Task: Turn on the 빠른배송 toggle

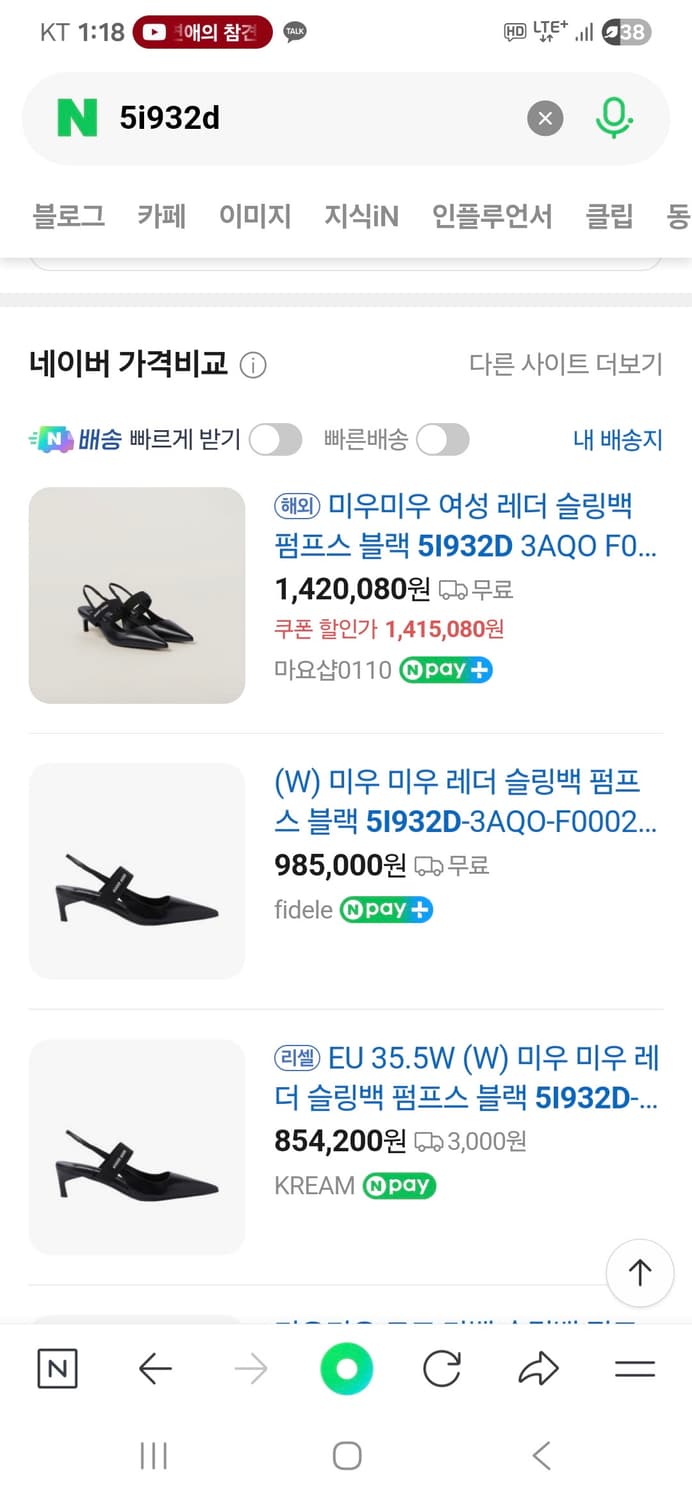Action: click(x=442, y=440)
